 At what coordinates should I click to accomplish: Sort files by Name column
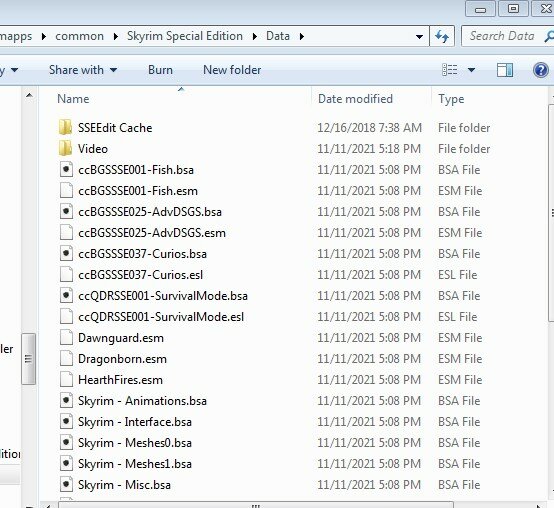click(73, 99)
